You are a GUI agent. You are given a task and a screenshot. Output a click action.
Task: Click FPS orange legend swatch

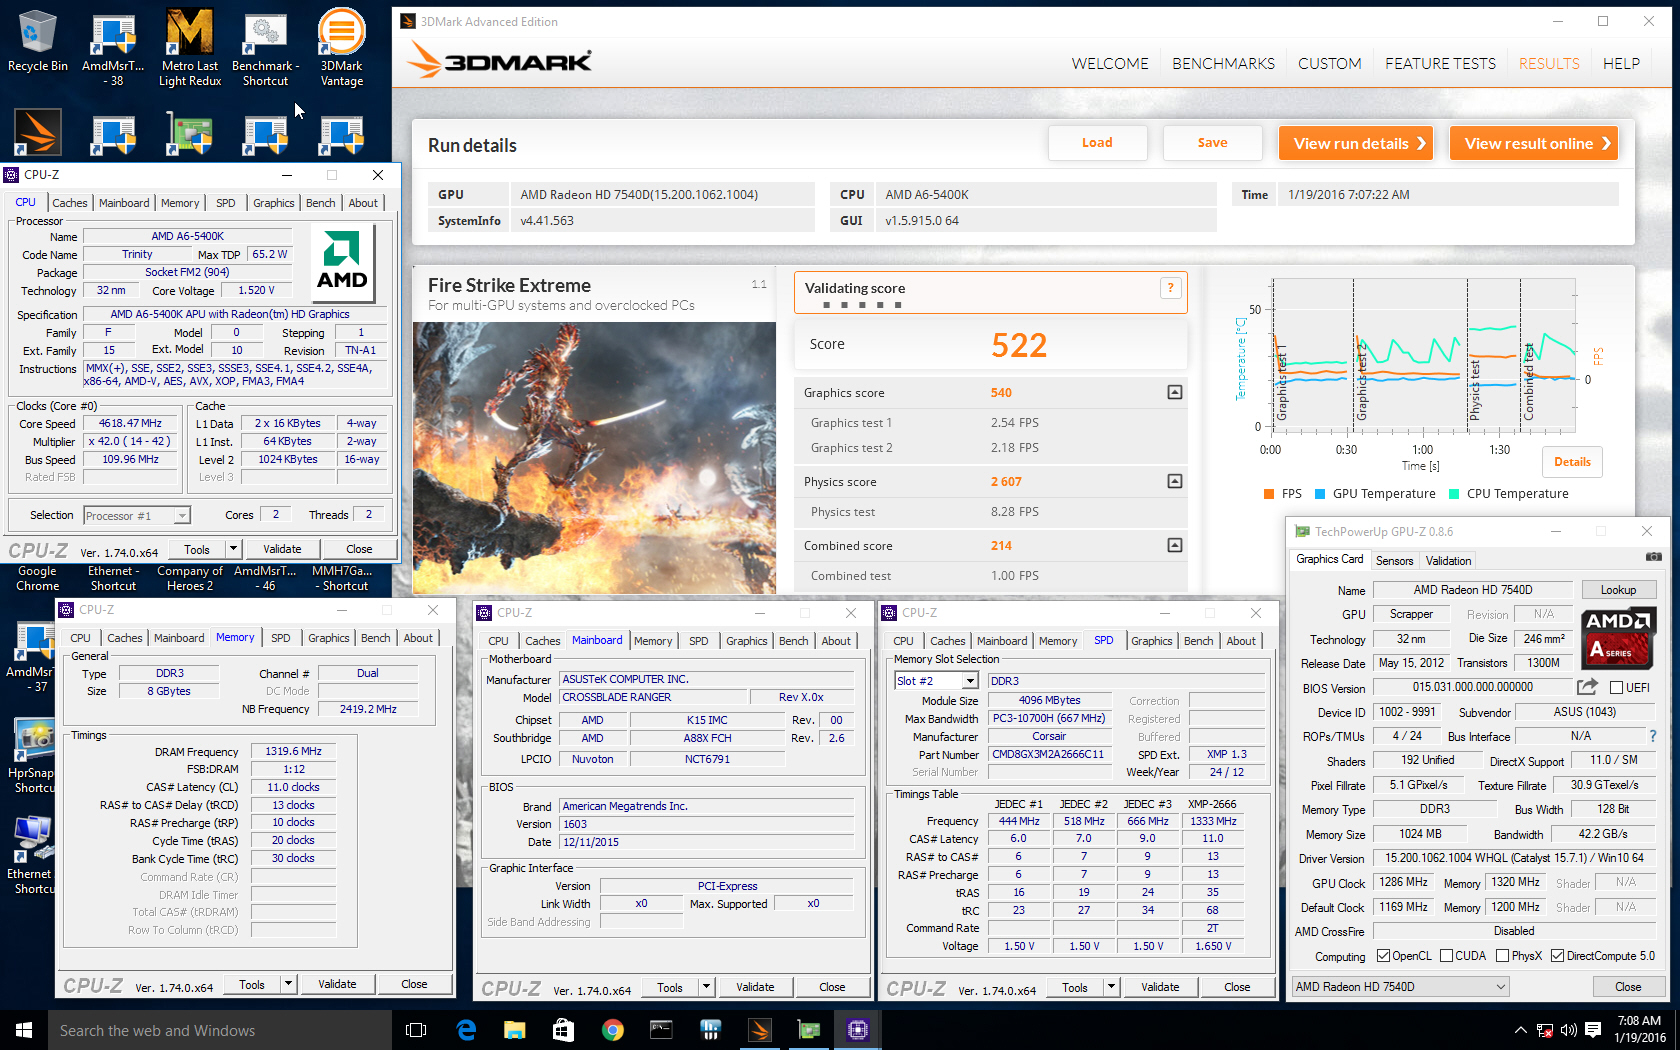tap(1269, 494)
